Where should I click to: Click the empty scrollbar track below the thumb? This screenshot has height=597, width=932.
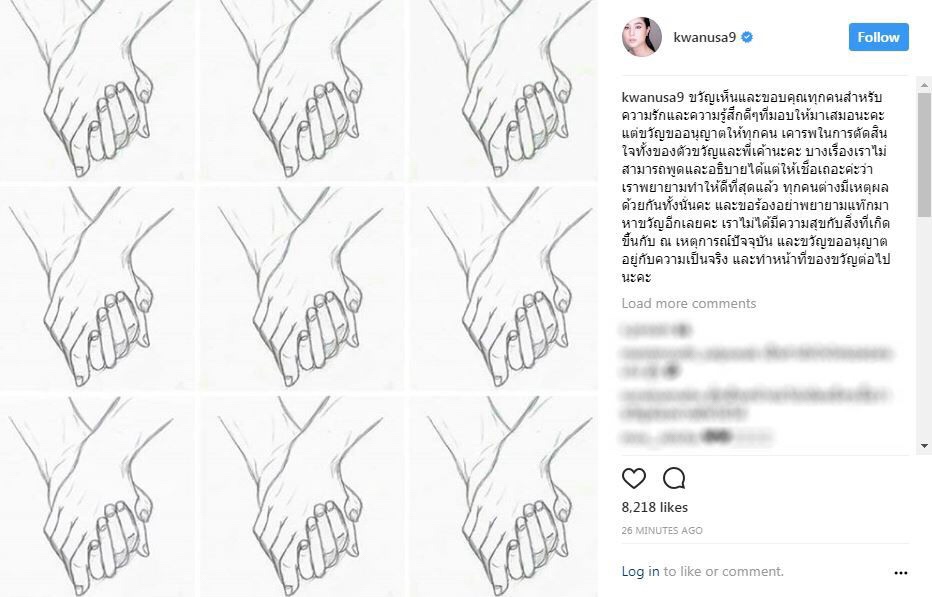[924, 327]
